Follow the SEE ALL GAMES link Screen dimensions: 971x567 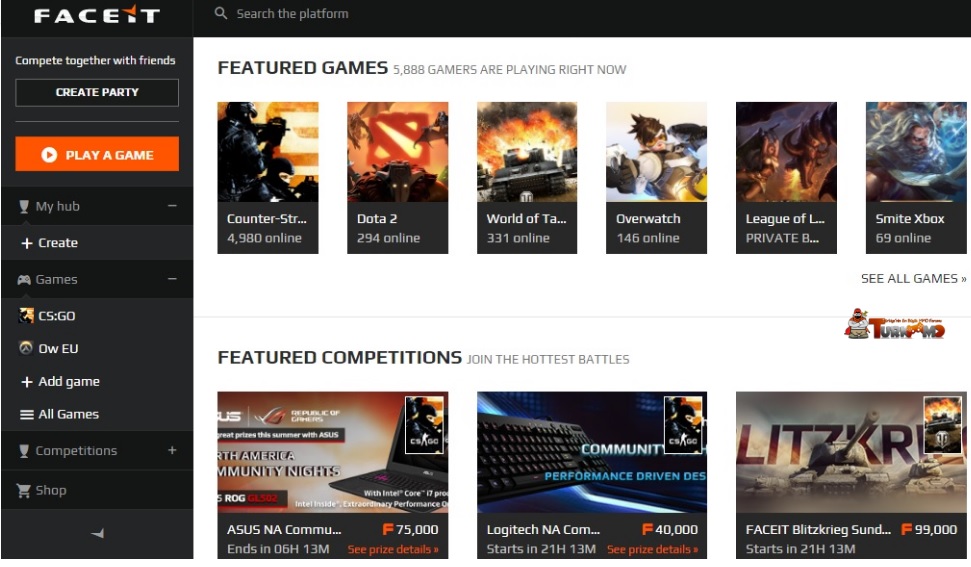(x=913, y=279)
